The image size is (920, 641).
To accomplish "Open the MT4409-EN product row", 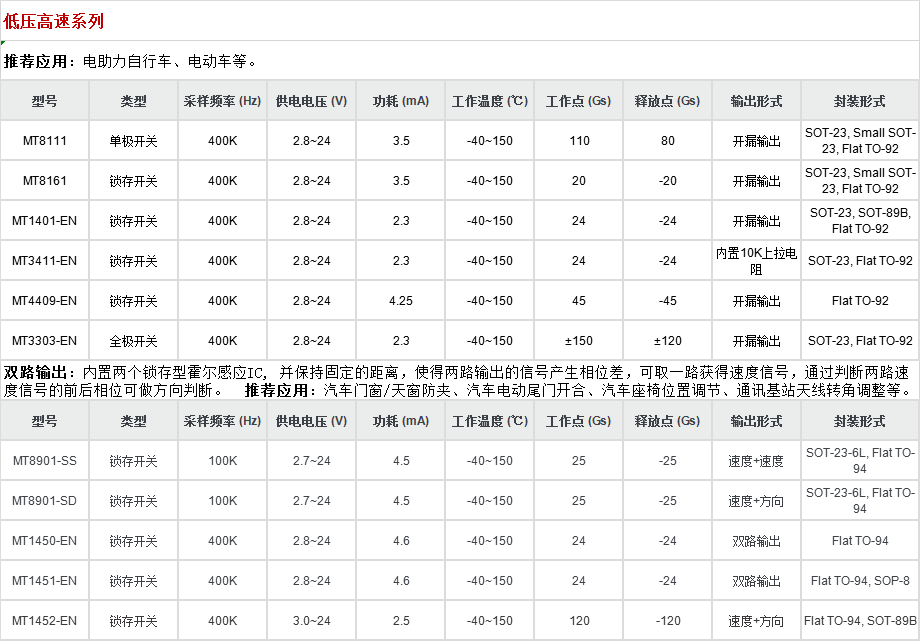I will [44, 301].
